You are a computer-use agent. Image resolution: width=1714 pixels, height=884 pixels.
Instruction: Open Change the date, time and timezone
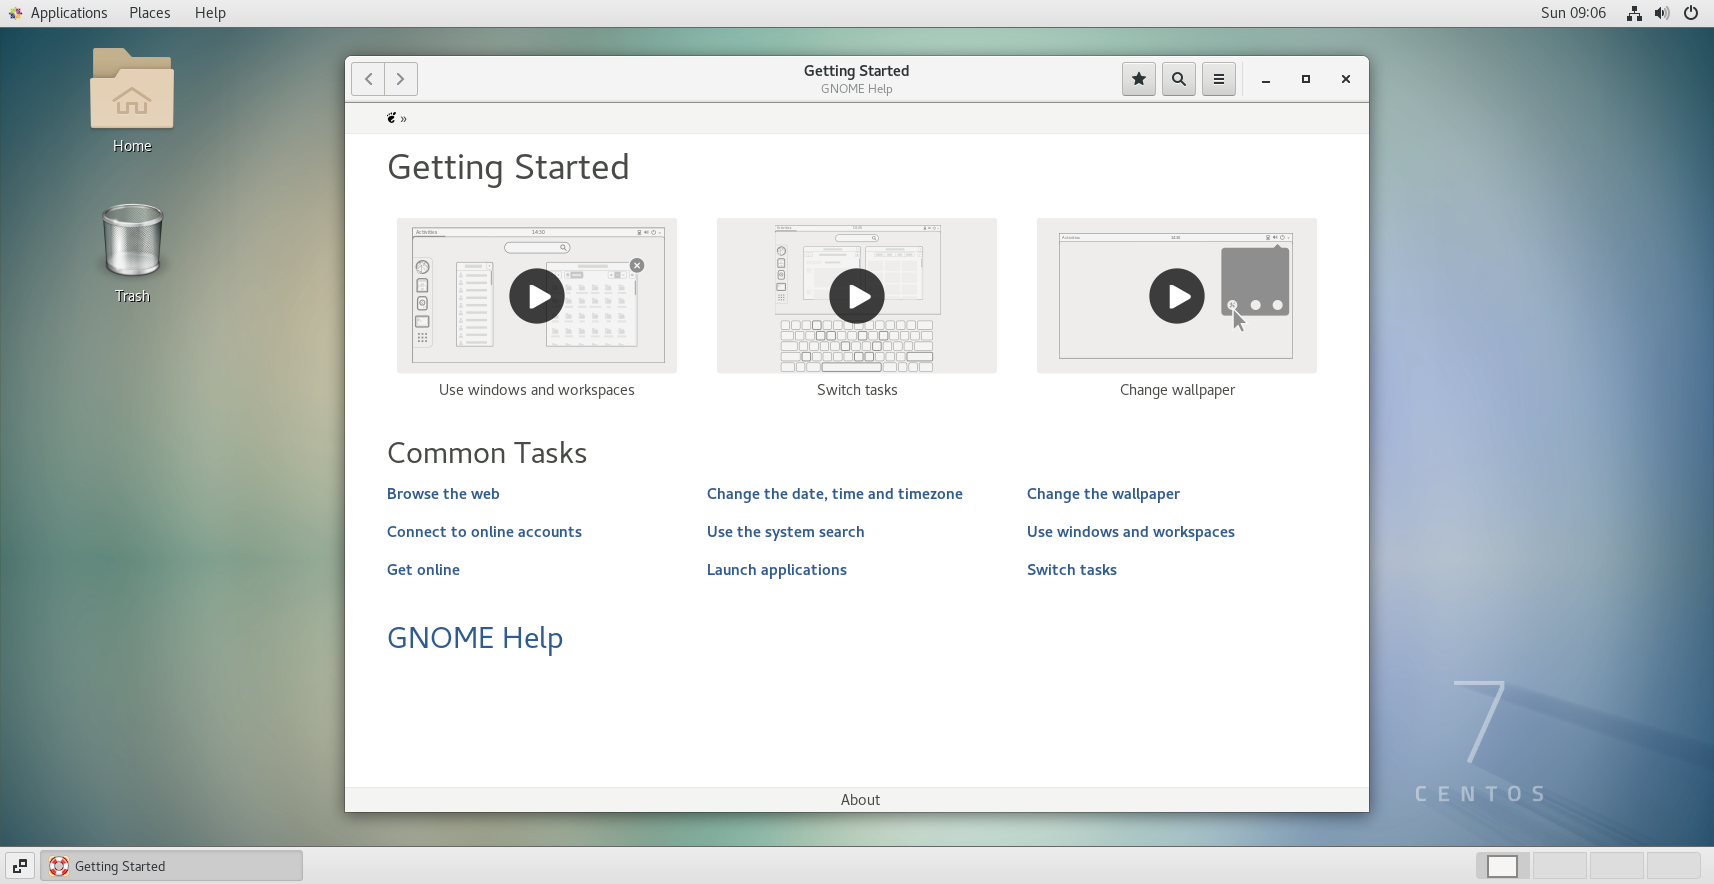(x=835, y=494)
